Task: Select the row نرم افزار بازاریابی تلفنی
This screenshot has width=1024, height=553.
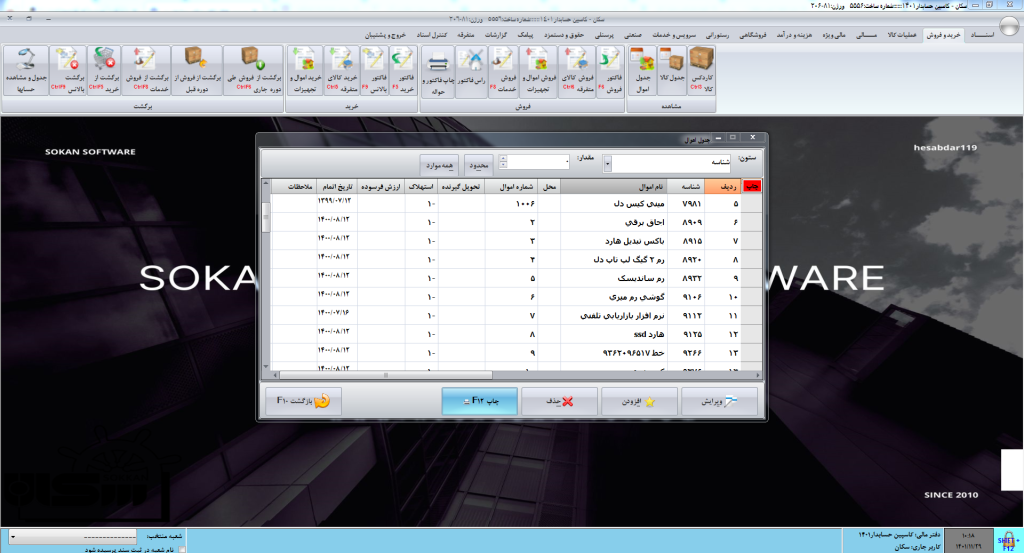Action: (x=516, y=315)
